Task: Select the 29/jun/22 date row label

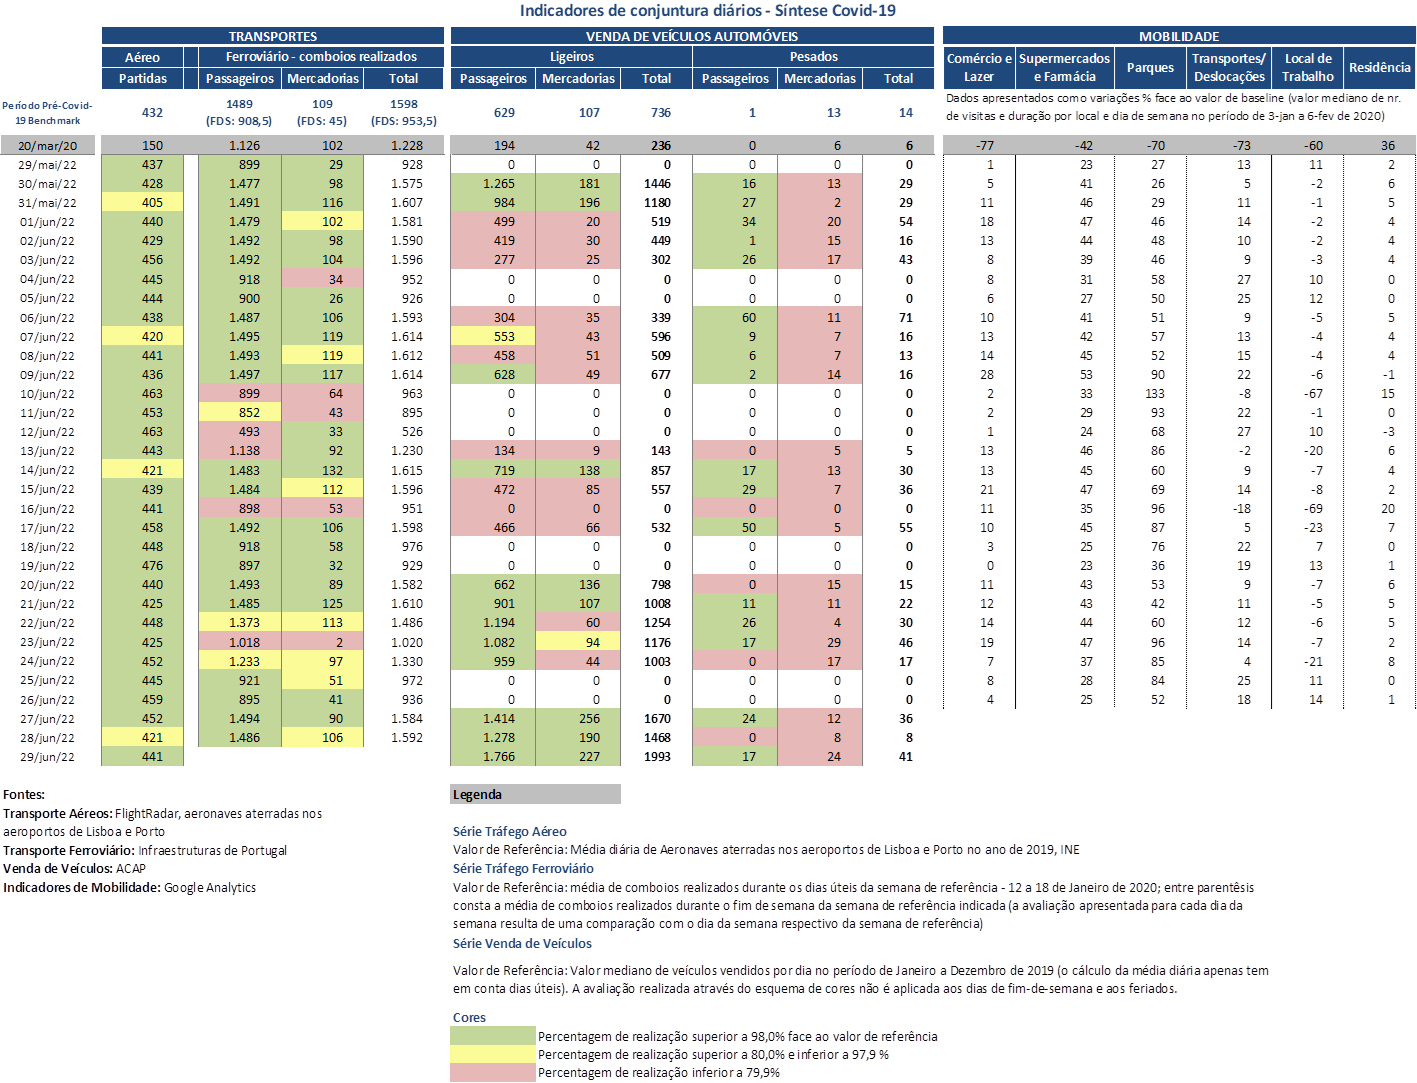Action: coord(47,757)
